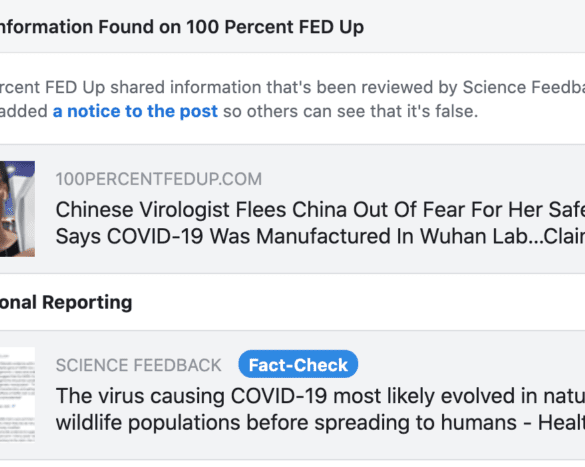The image size is (585, 467).
Task: Open the COVID-19 evolved in nature headline
Action: coord(320,409)
